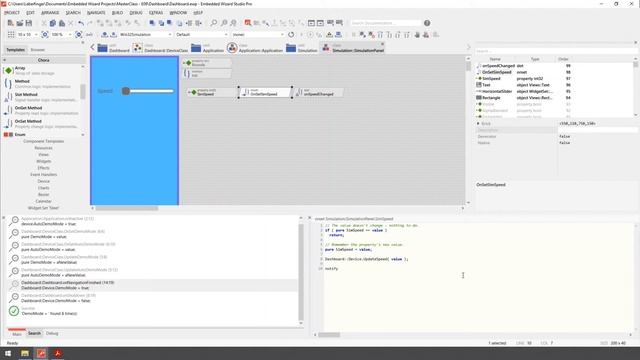Open the Dashboard unit tab
The height and width of the screenshot is (360, 640).
click(x=114, y=48)
